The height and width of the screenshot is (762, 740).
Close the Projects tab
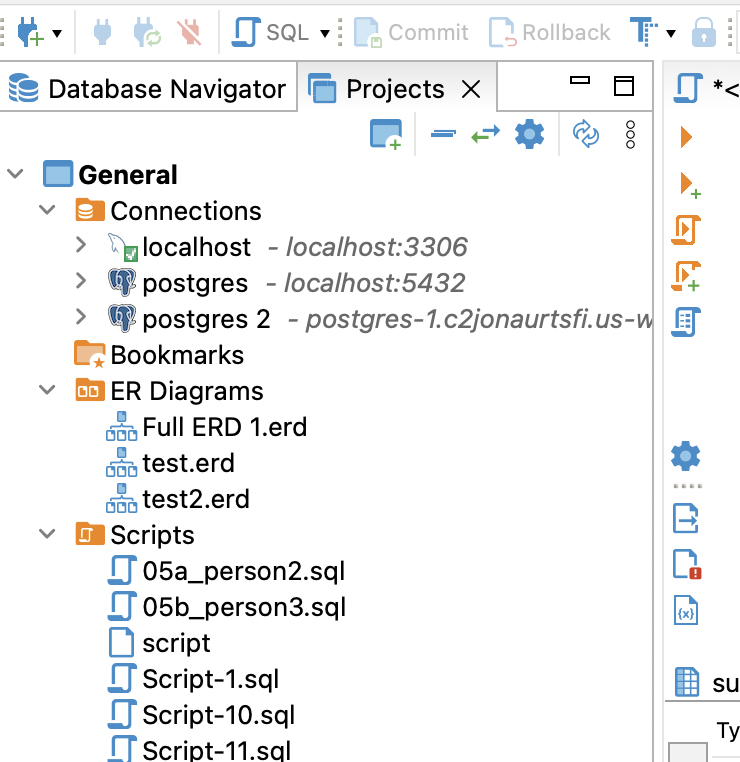470,89
